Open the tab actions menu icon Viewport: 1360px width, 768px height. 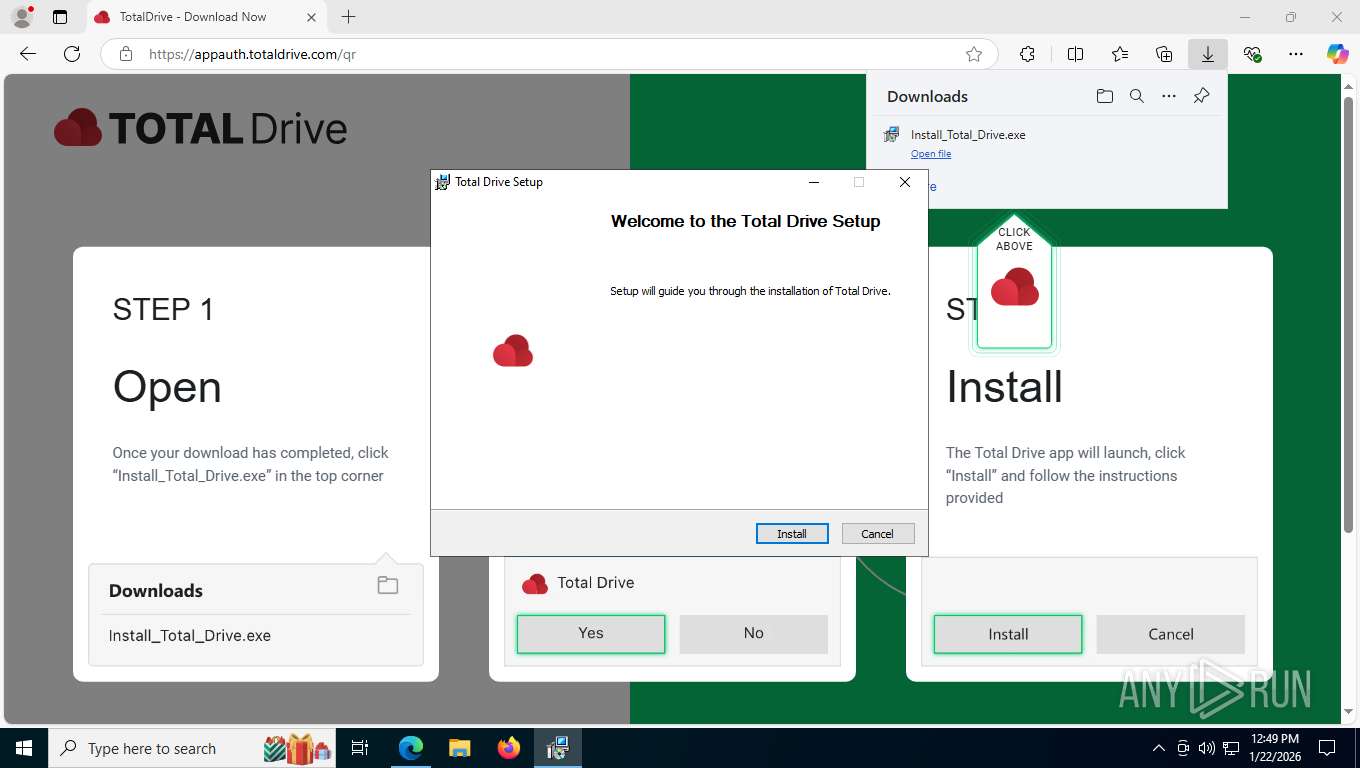(x=60, y=17)
